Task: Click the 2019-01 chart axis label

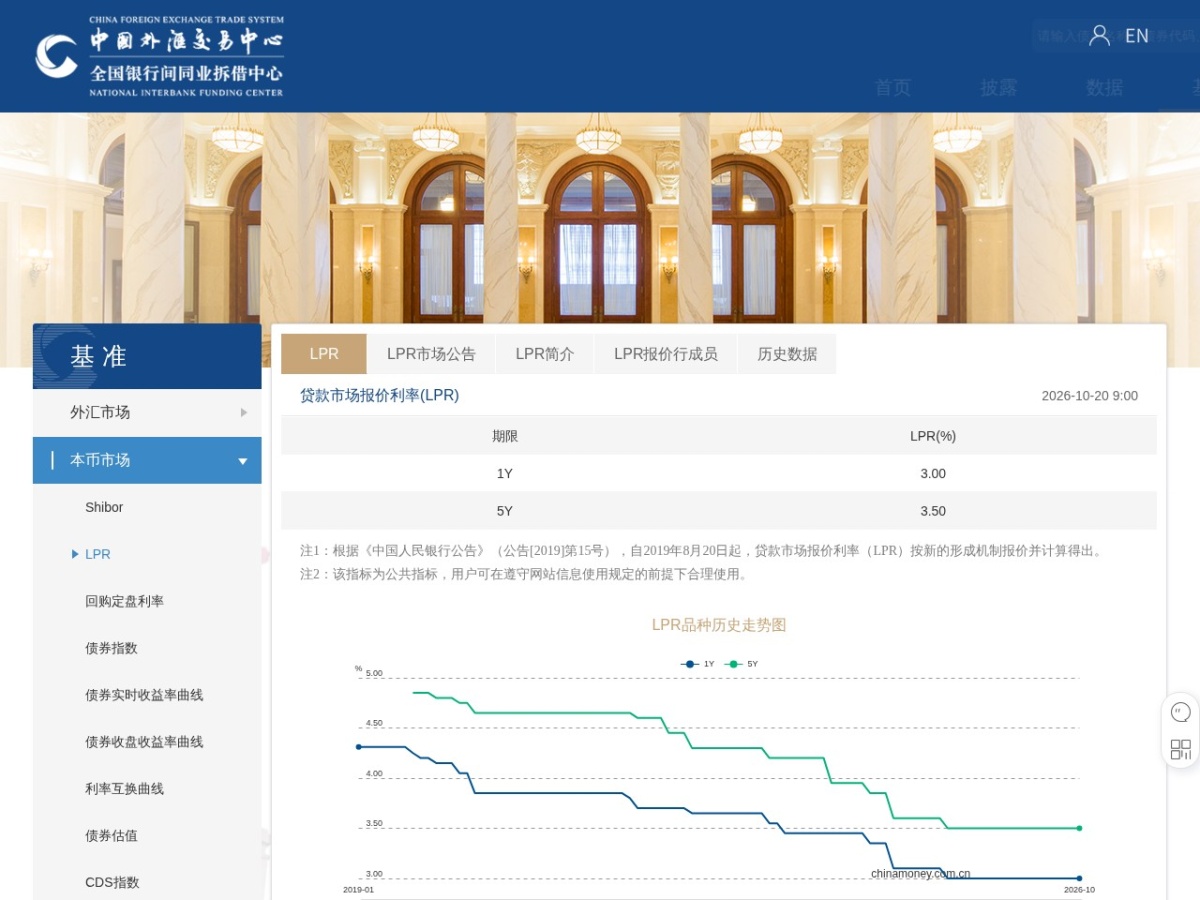Action: [x=358, y=890]
